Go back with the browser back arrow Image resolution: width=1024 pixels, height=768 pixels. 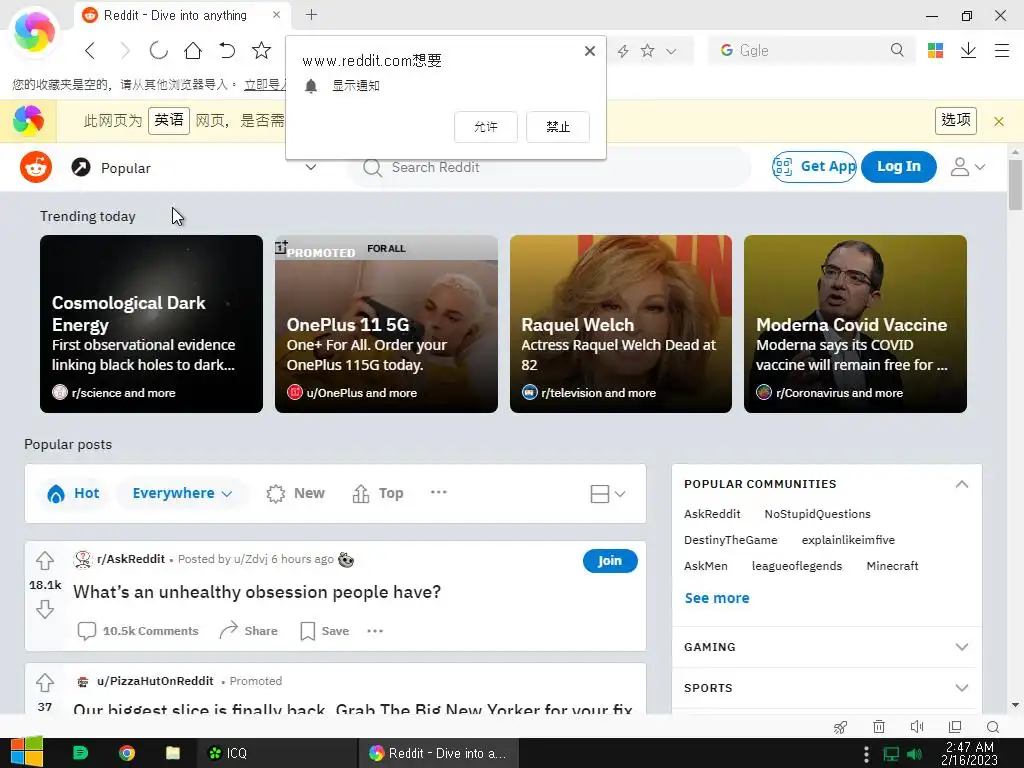point(90,50)
